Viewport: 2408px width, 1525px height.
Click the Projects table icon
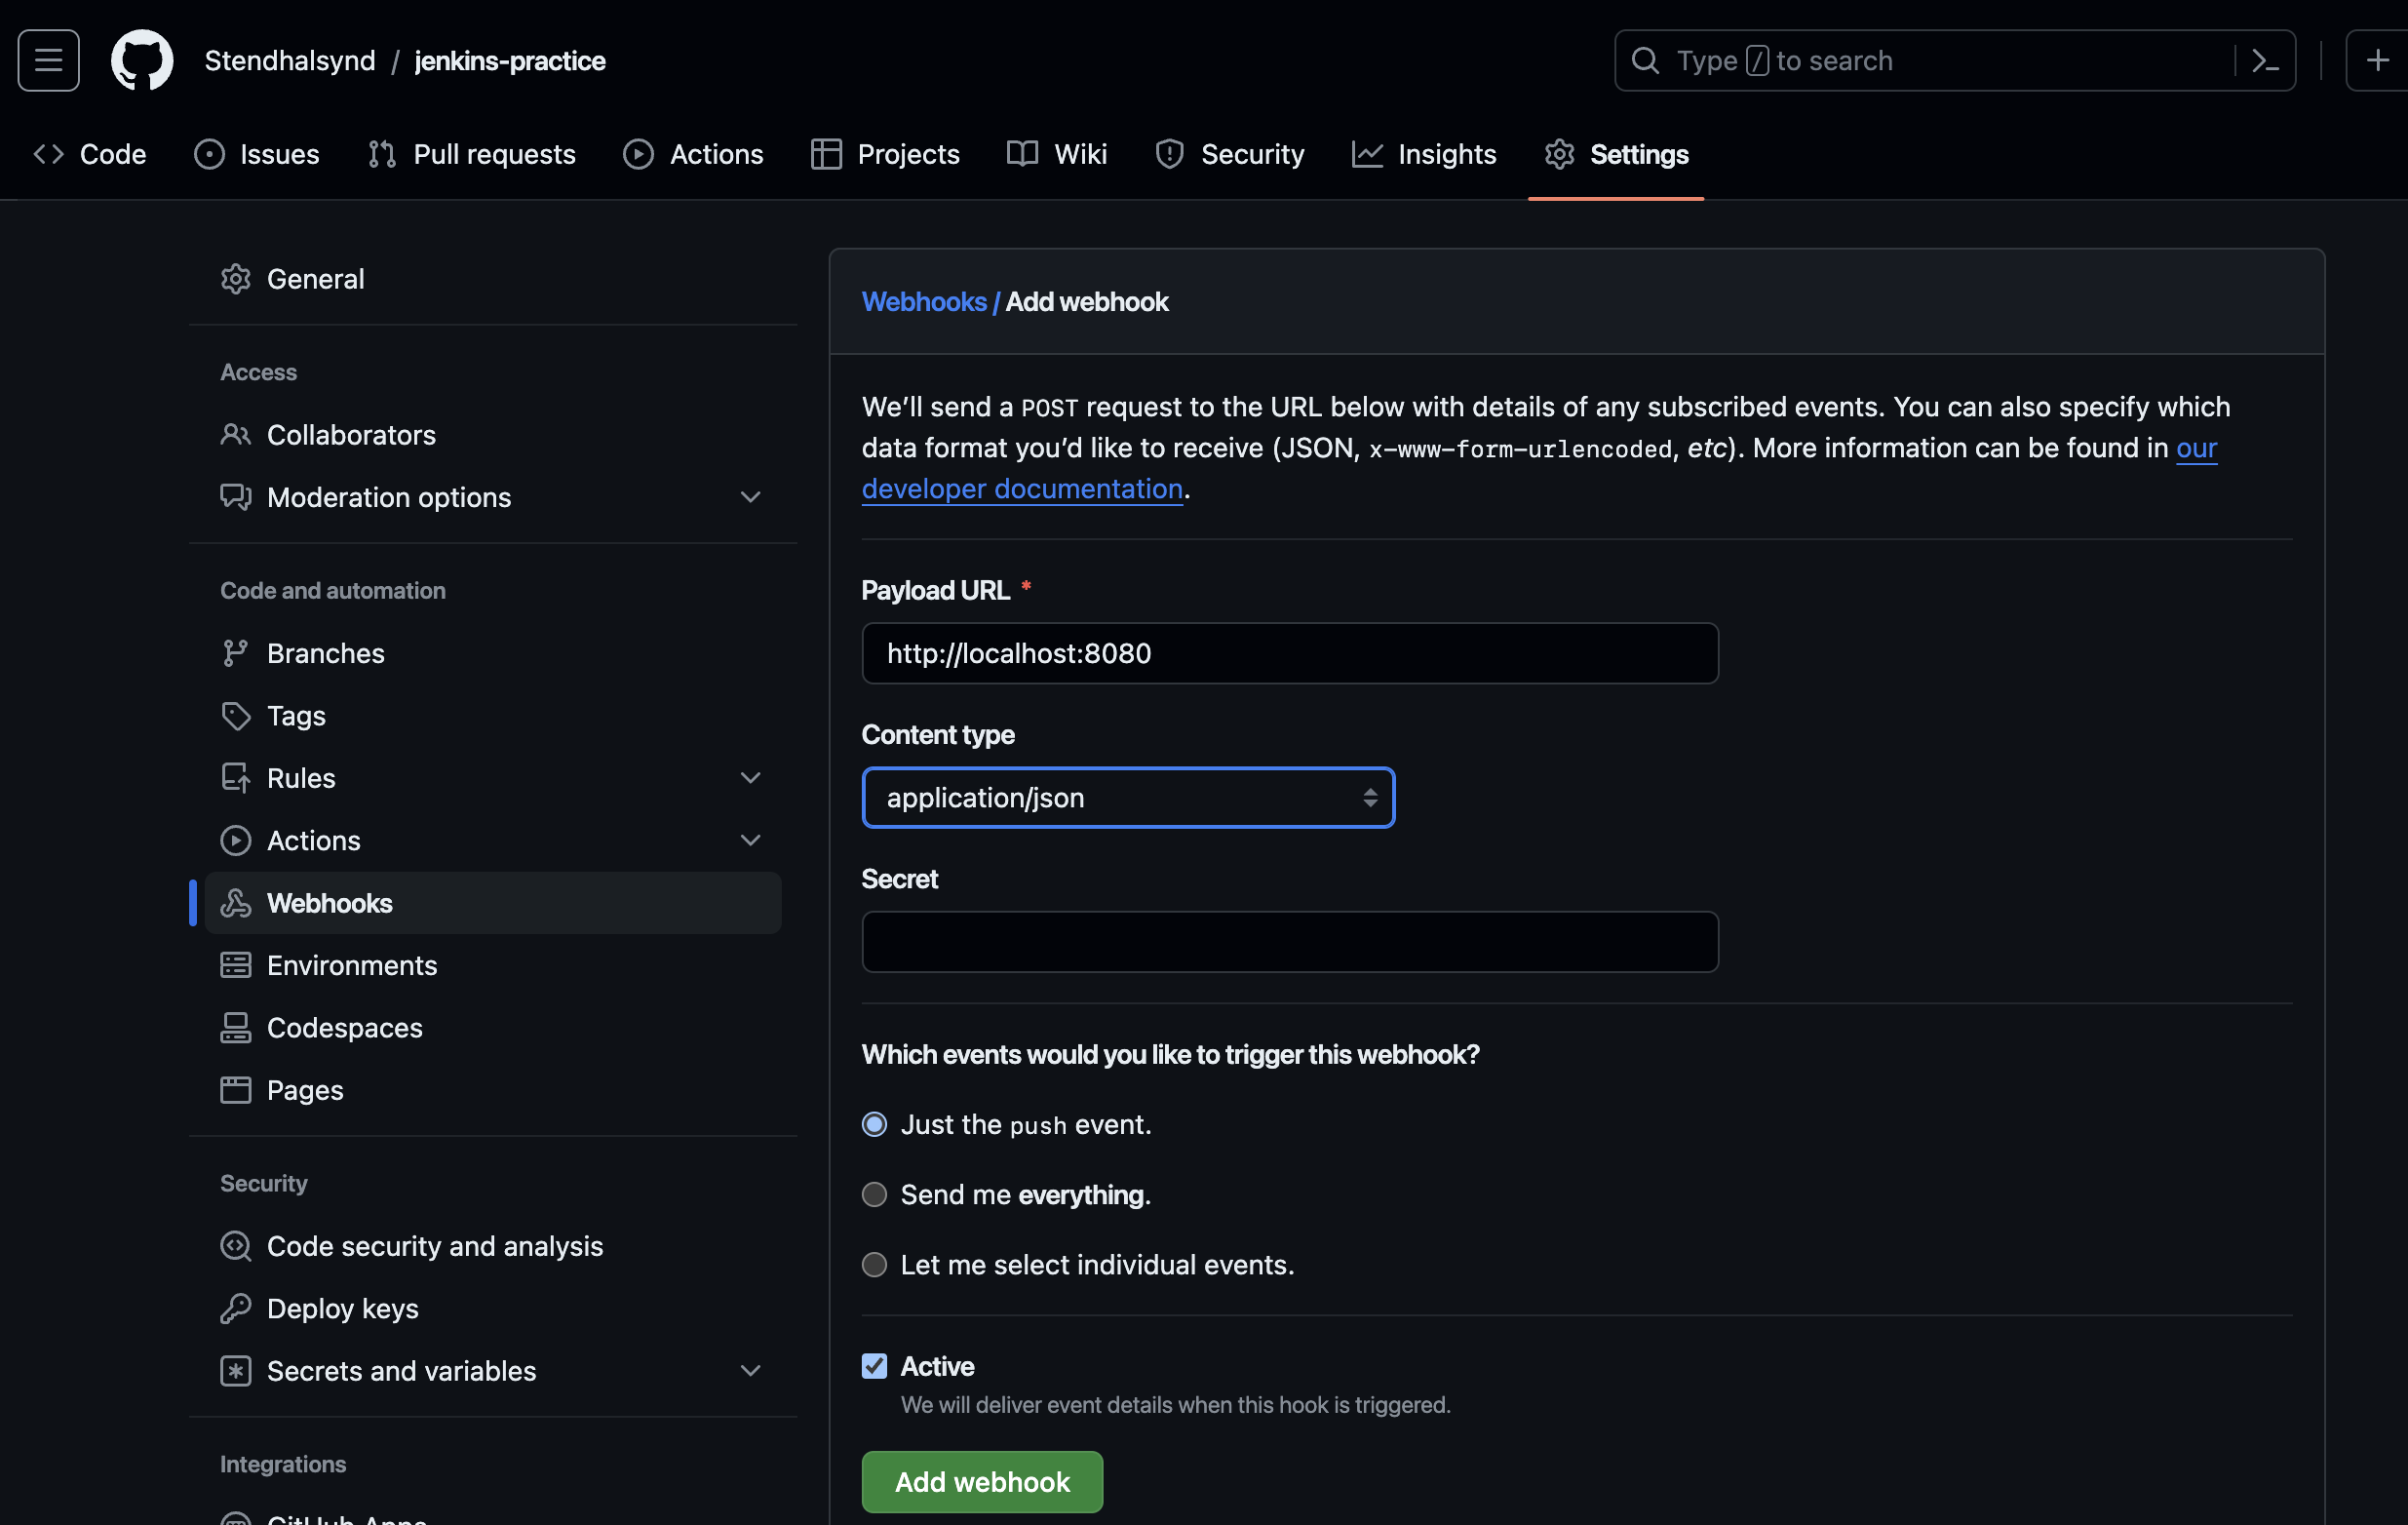(826, 154)
